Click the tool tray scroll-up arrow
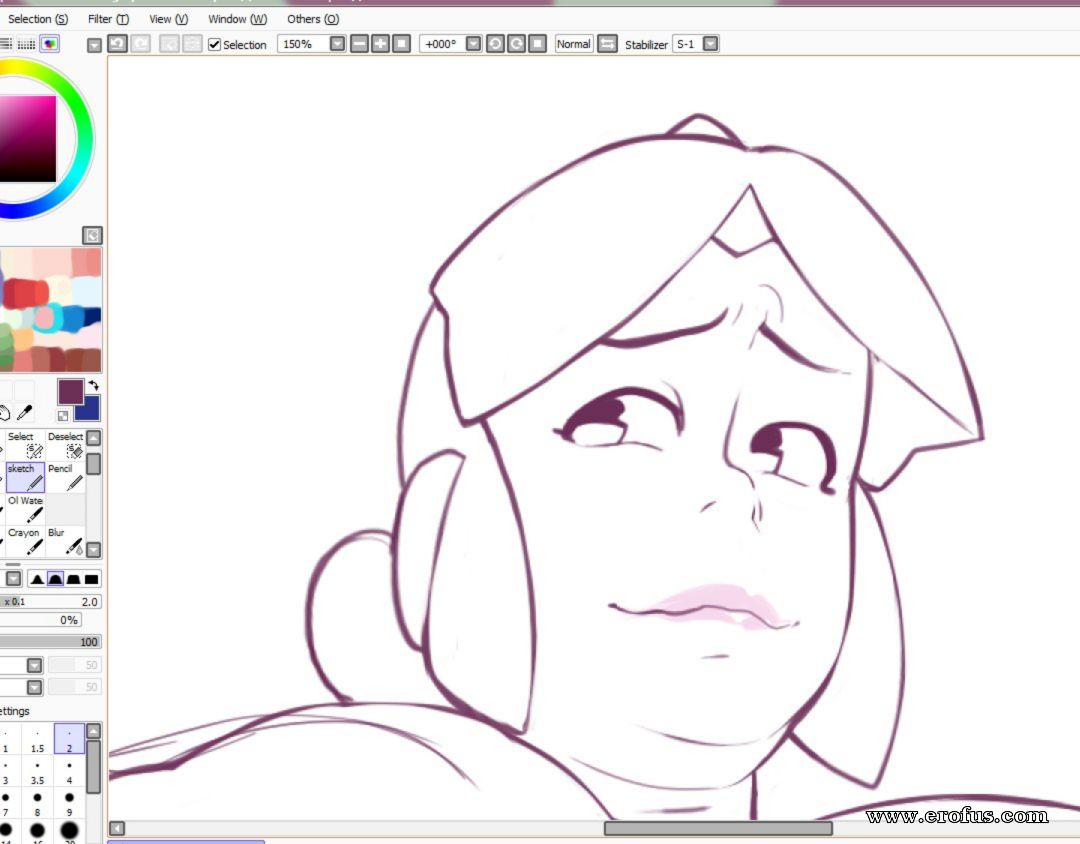Viewport: 1080px width, 844px height. tap(94, 438)
